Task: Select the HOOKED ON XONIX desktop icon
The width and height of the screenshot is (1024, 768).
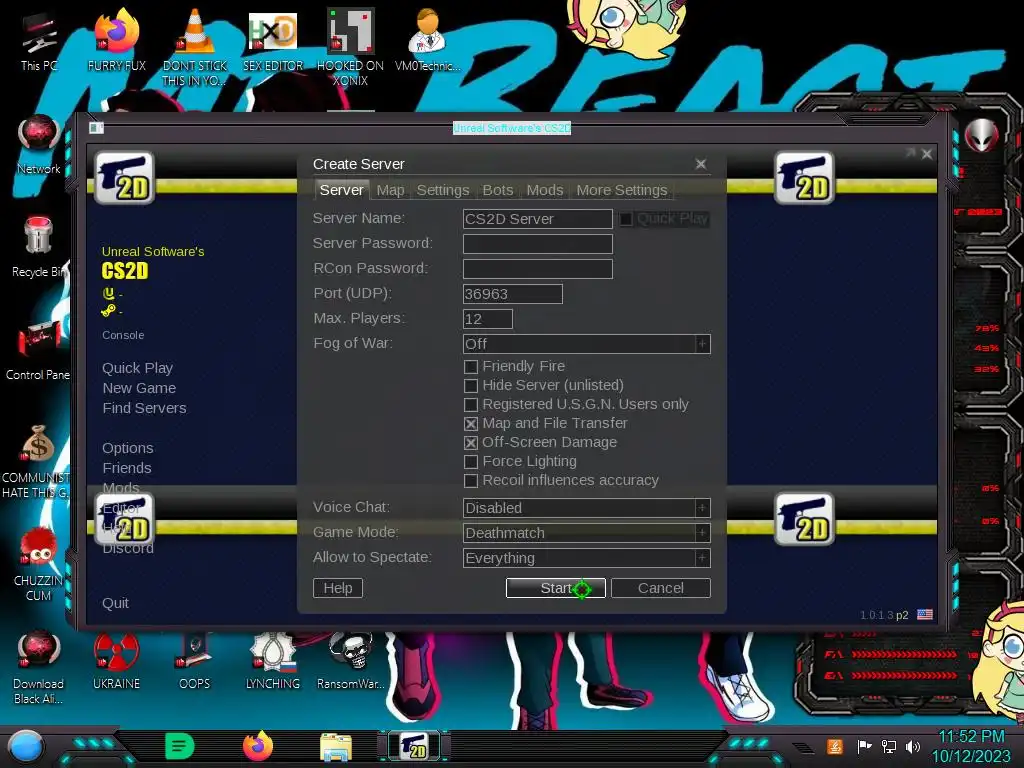Action: [x=350, y=47]
